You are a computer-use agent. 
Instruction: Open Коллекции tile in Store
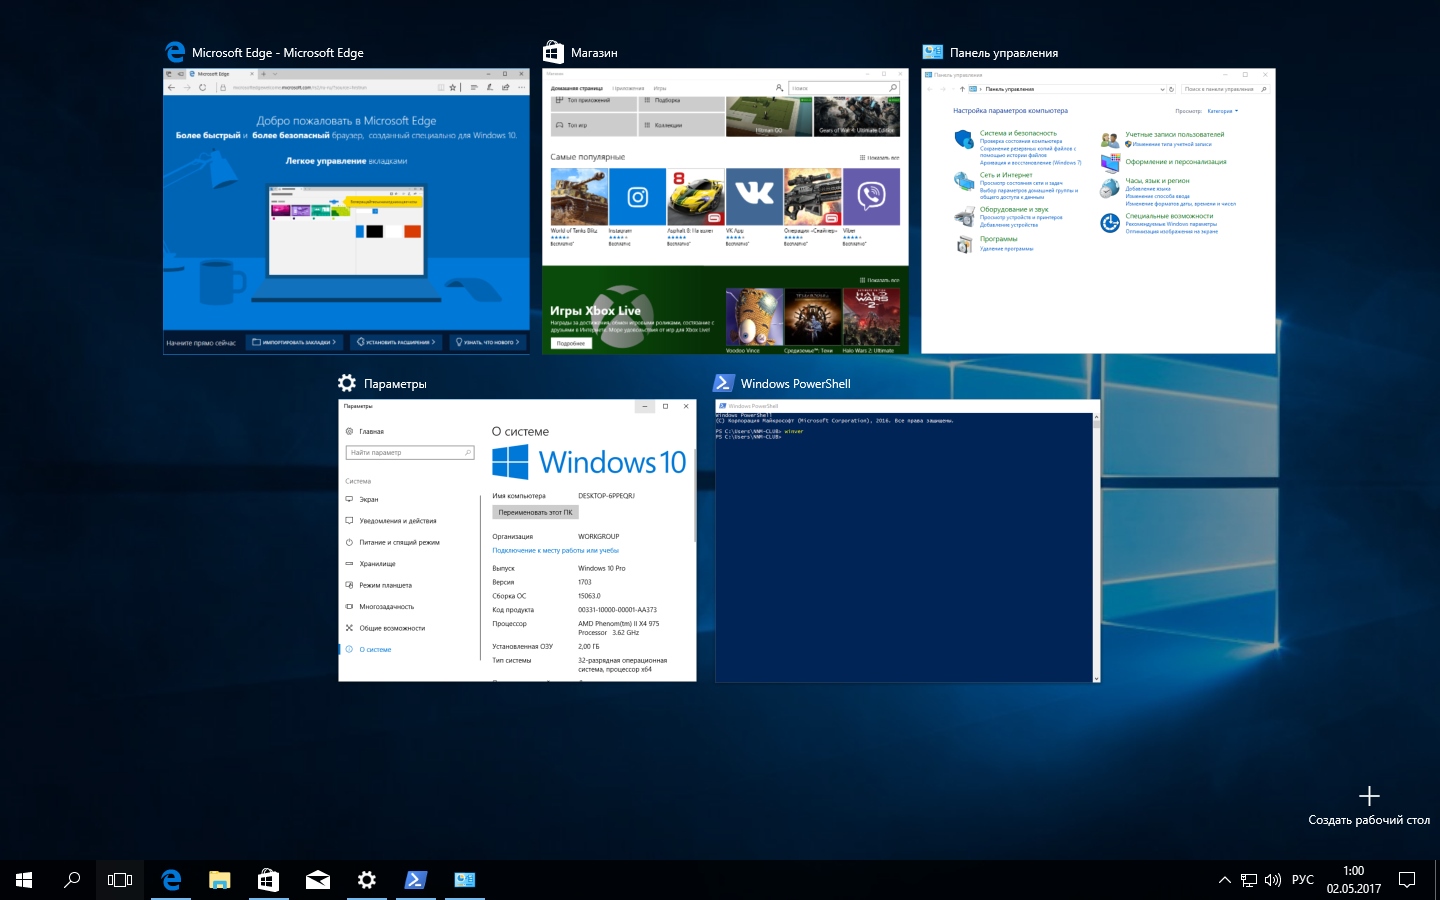pyautogui.click(x=680, y=125)
